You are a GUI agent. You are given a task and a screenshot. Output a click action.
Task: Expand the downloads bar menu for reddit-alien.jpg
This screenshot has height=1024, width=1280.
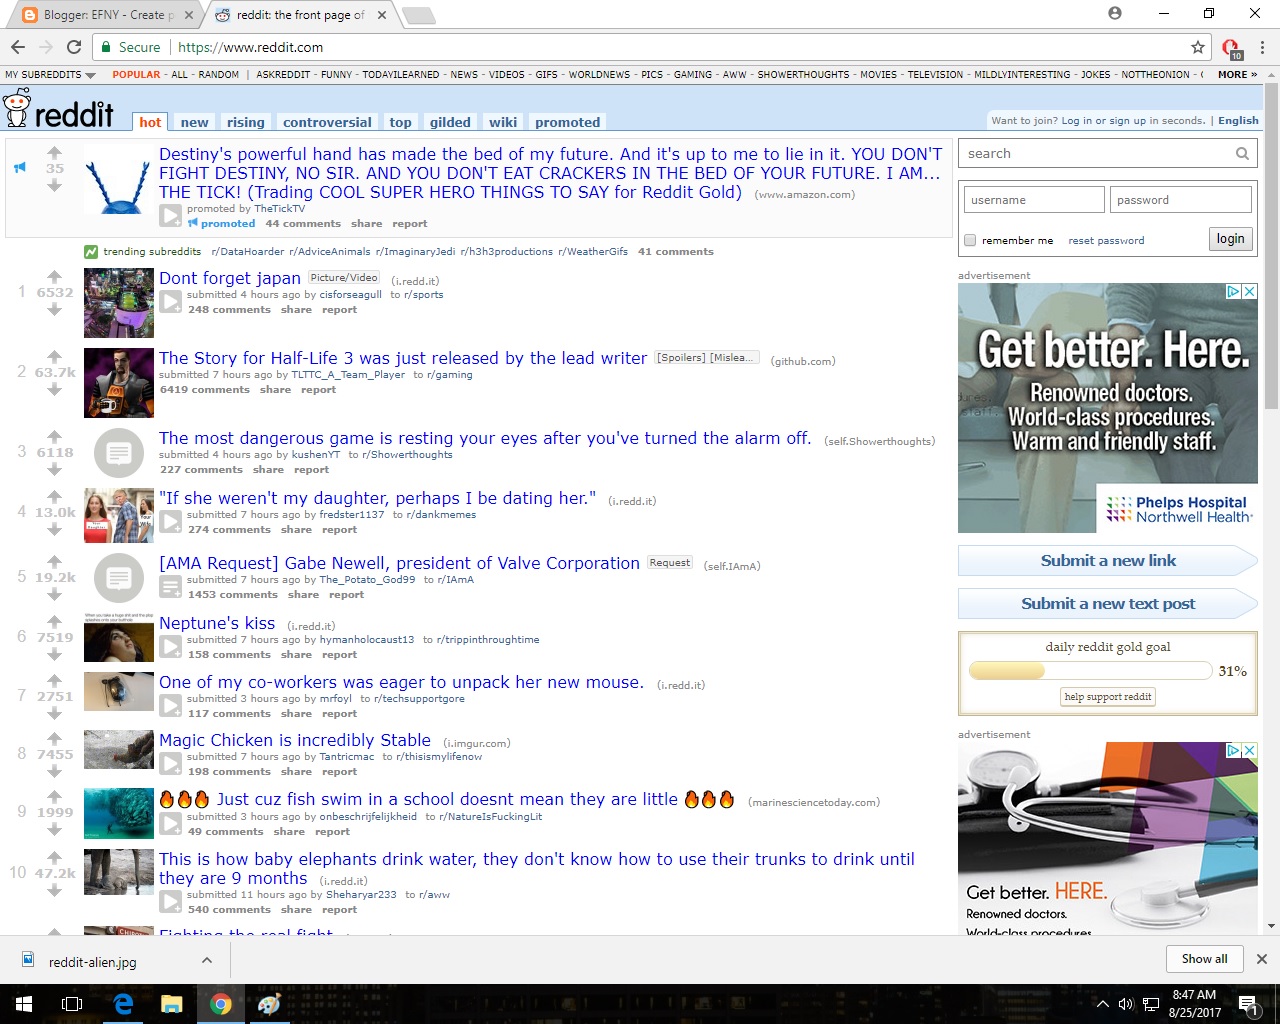coord(206,960)
